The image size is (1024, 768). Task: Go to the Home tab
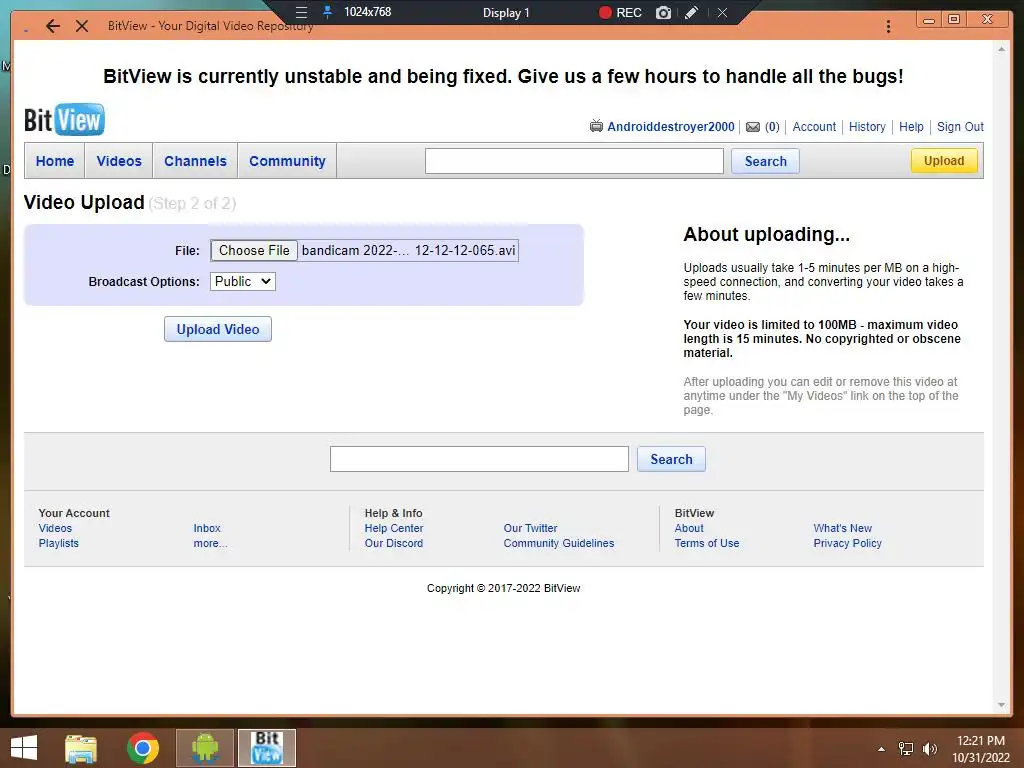coord(55,161)
